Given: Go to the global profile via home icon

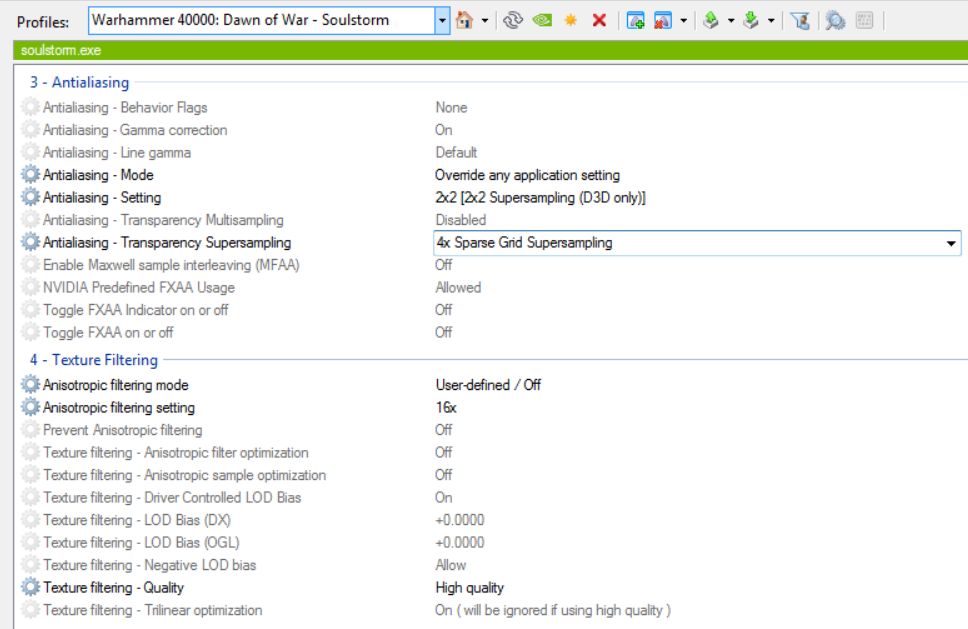Looking at the screenshot, I should 464,20.
